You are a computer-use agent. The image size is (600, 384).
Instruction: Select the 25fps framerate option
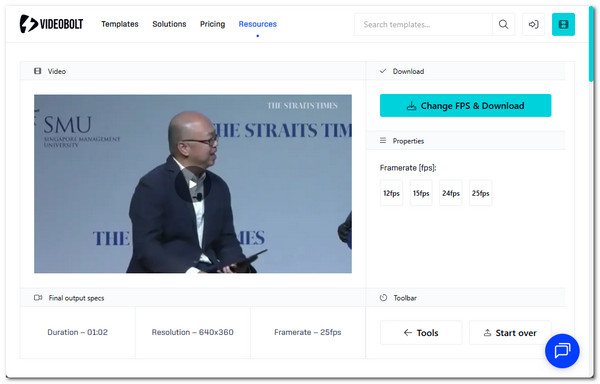481,193
